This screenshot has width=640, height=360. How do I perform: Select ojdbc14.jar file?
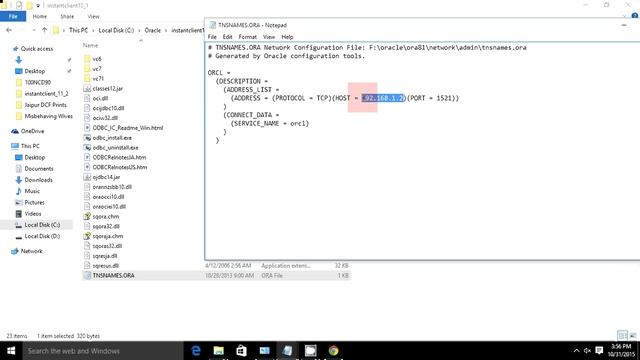point(106,177)
